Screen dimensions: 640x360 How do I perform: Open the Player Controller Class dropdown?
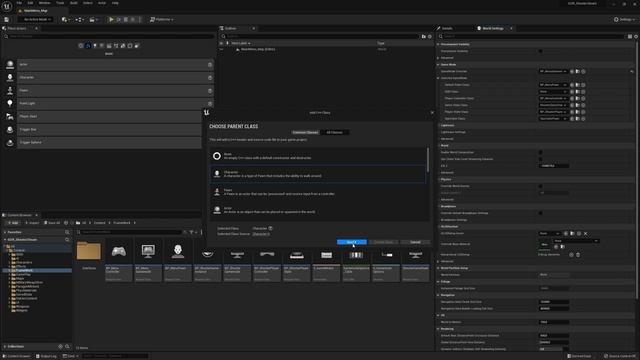553,98
